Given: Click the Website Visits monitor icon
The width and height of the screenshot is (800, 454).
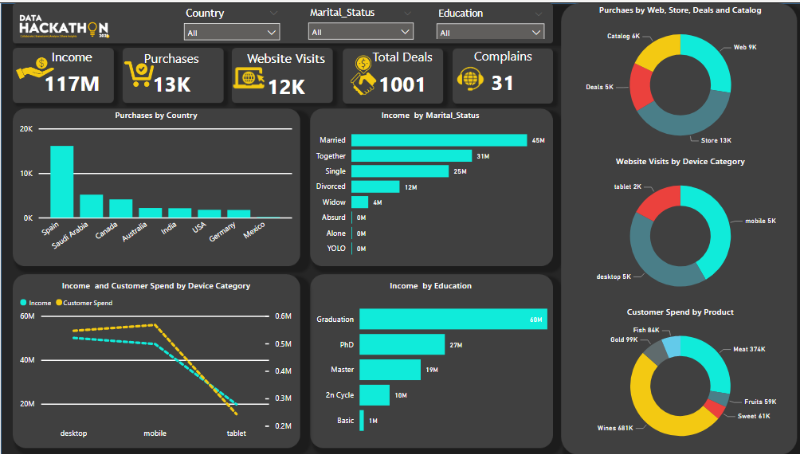Looking at the screenshot, I should coord(249,77).
